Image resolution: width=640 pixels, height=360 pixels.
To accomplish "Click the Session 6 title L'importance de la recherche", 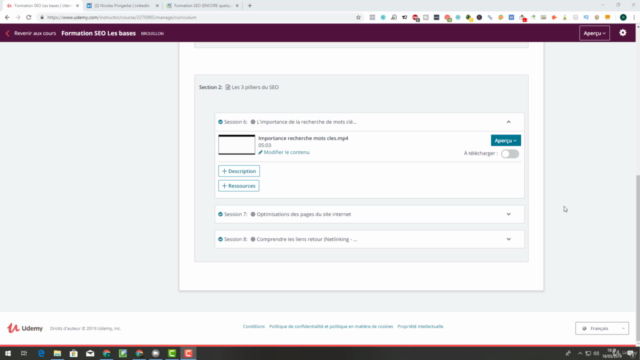I will [306, 122].
